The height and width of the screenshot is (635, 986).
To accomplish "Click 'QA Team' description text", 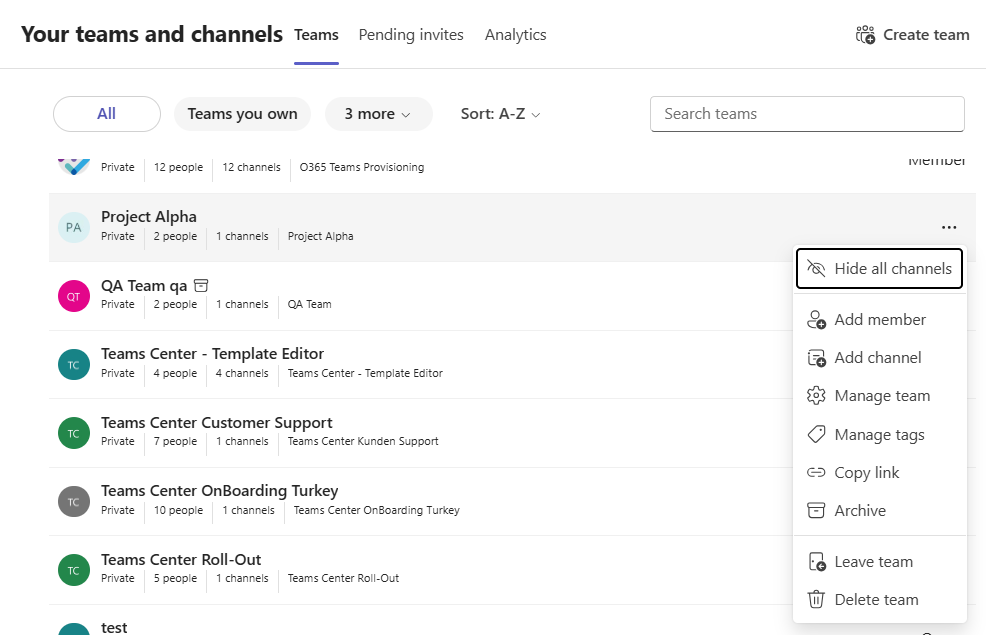I will (x=309, y=304).
